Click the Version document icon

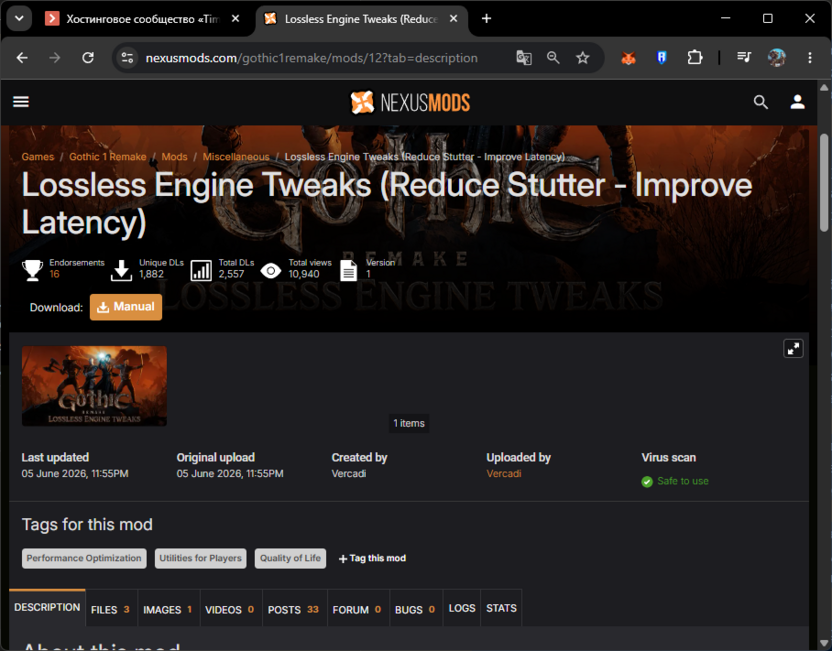coord(348,271)
